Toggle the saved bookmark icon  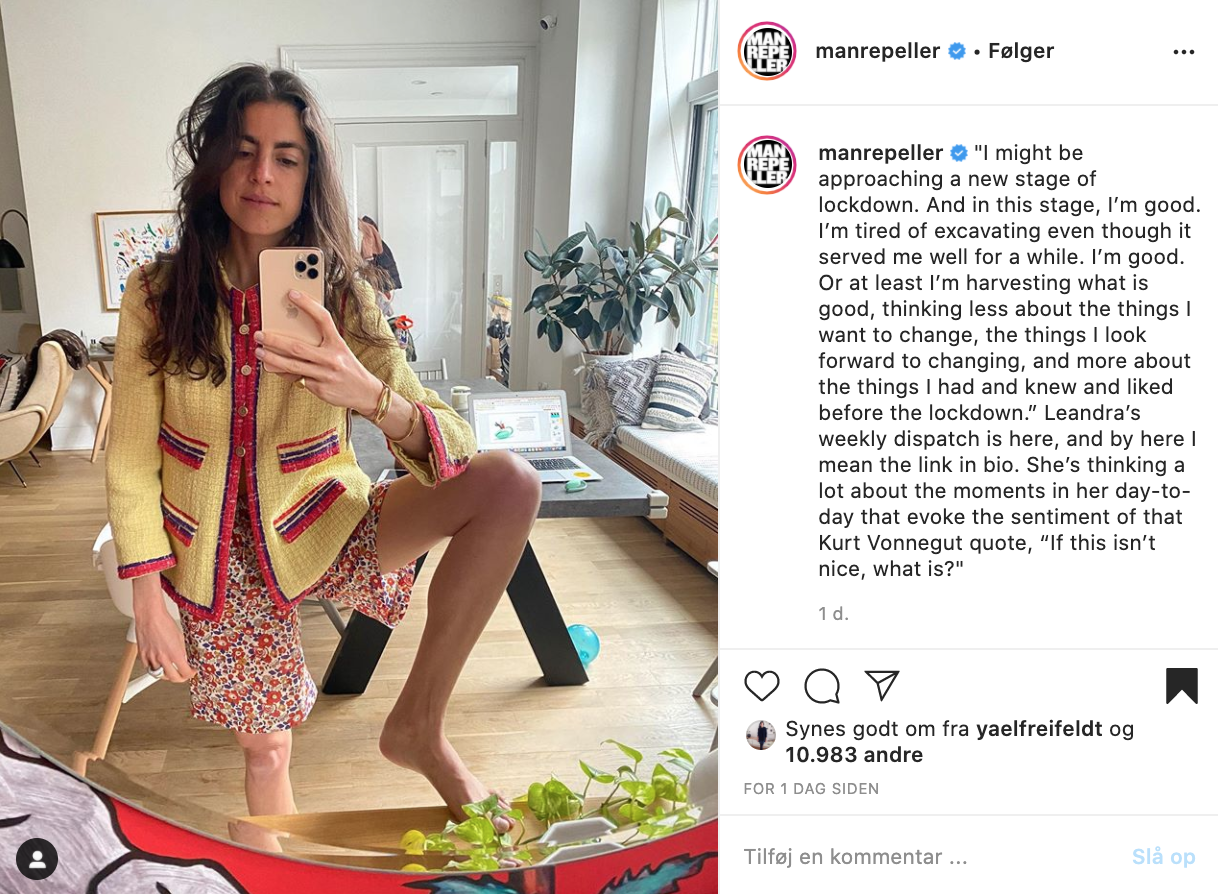pos(1182,686)
